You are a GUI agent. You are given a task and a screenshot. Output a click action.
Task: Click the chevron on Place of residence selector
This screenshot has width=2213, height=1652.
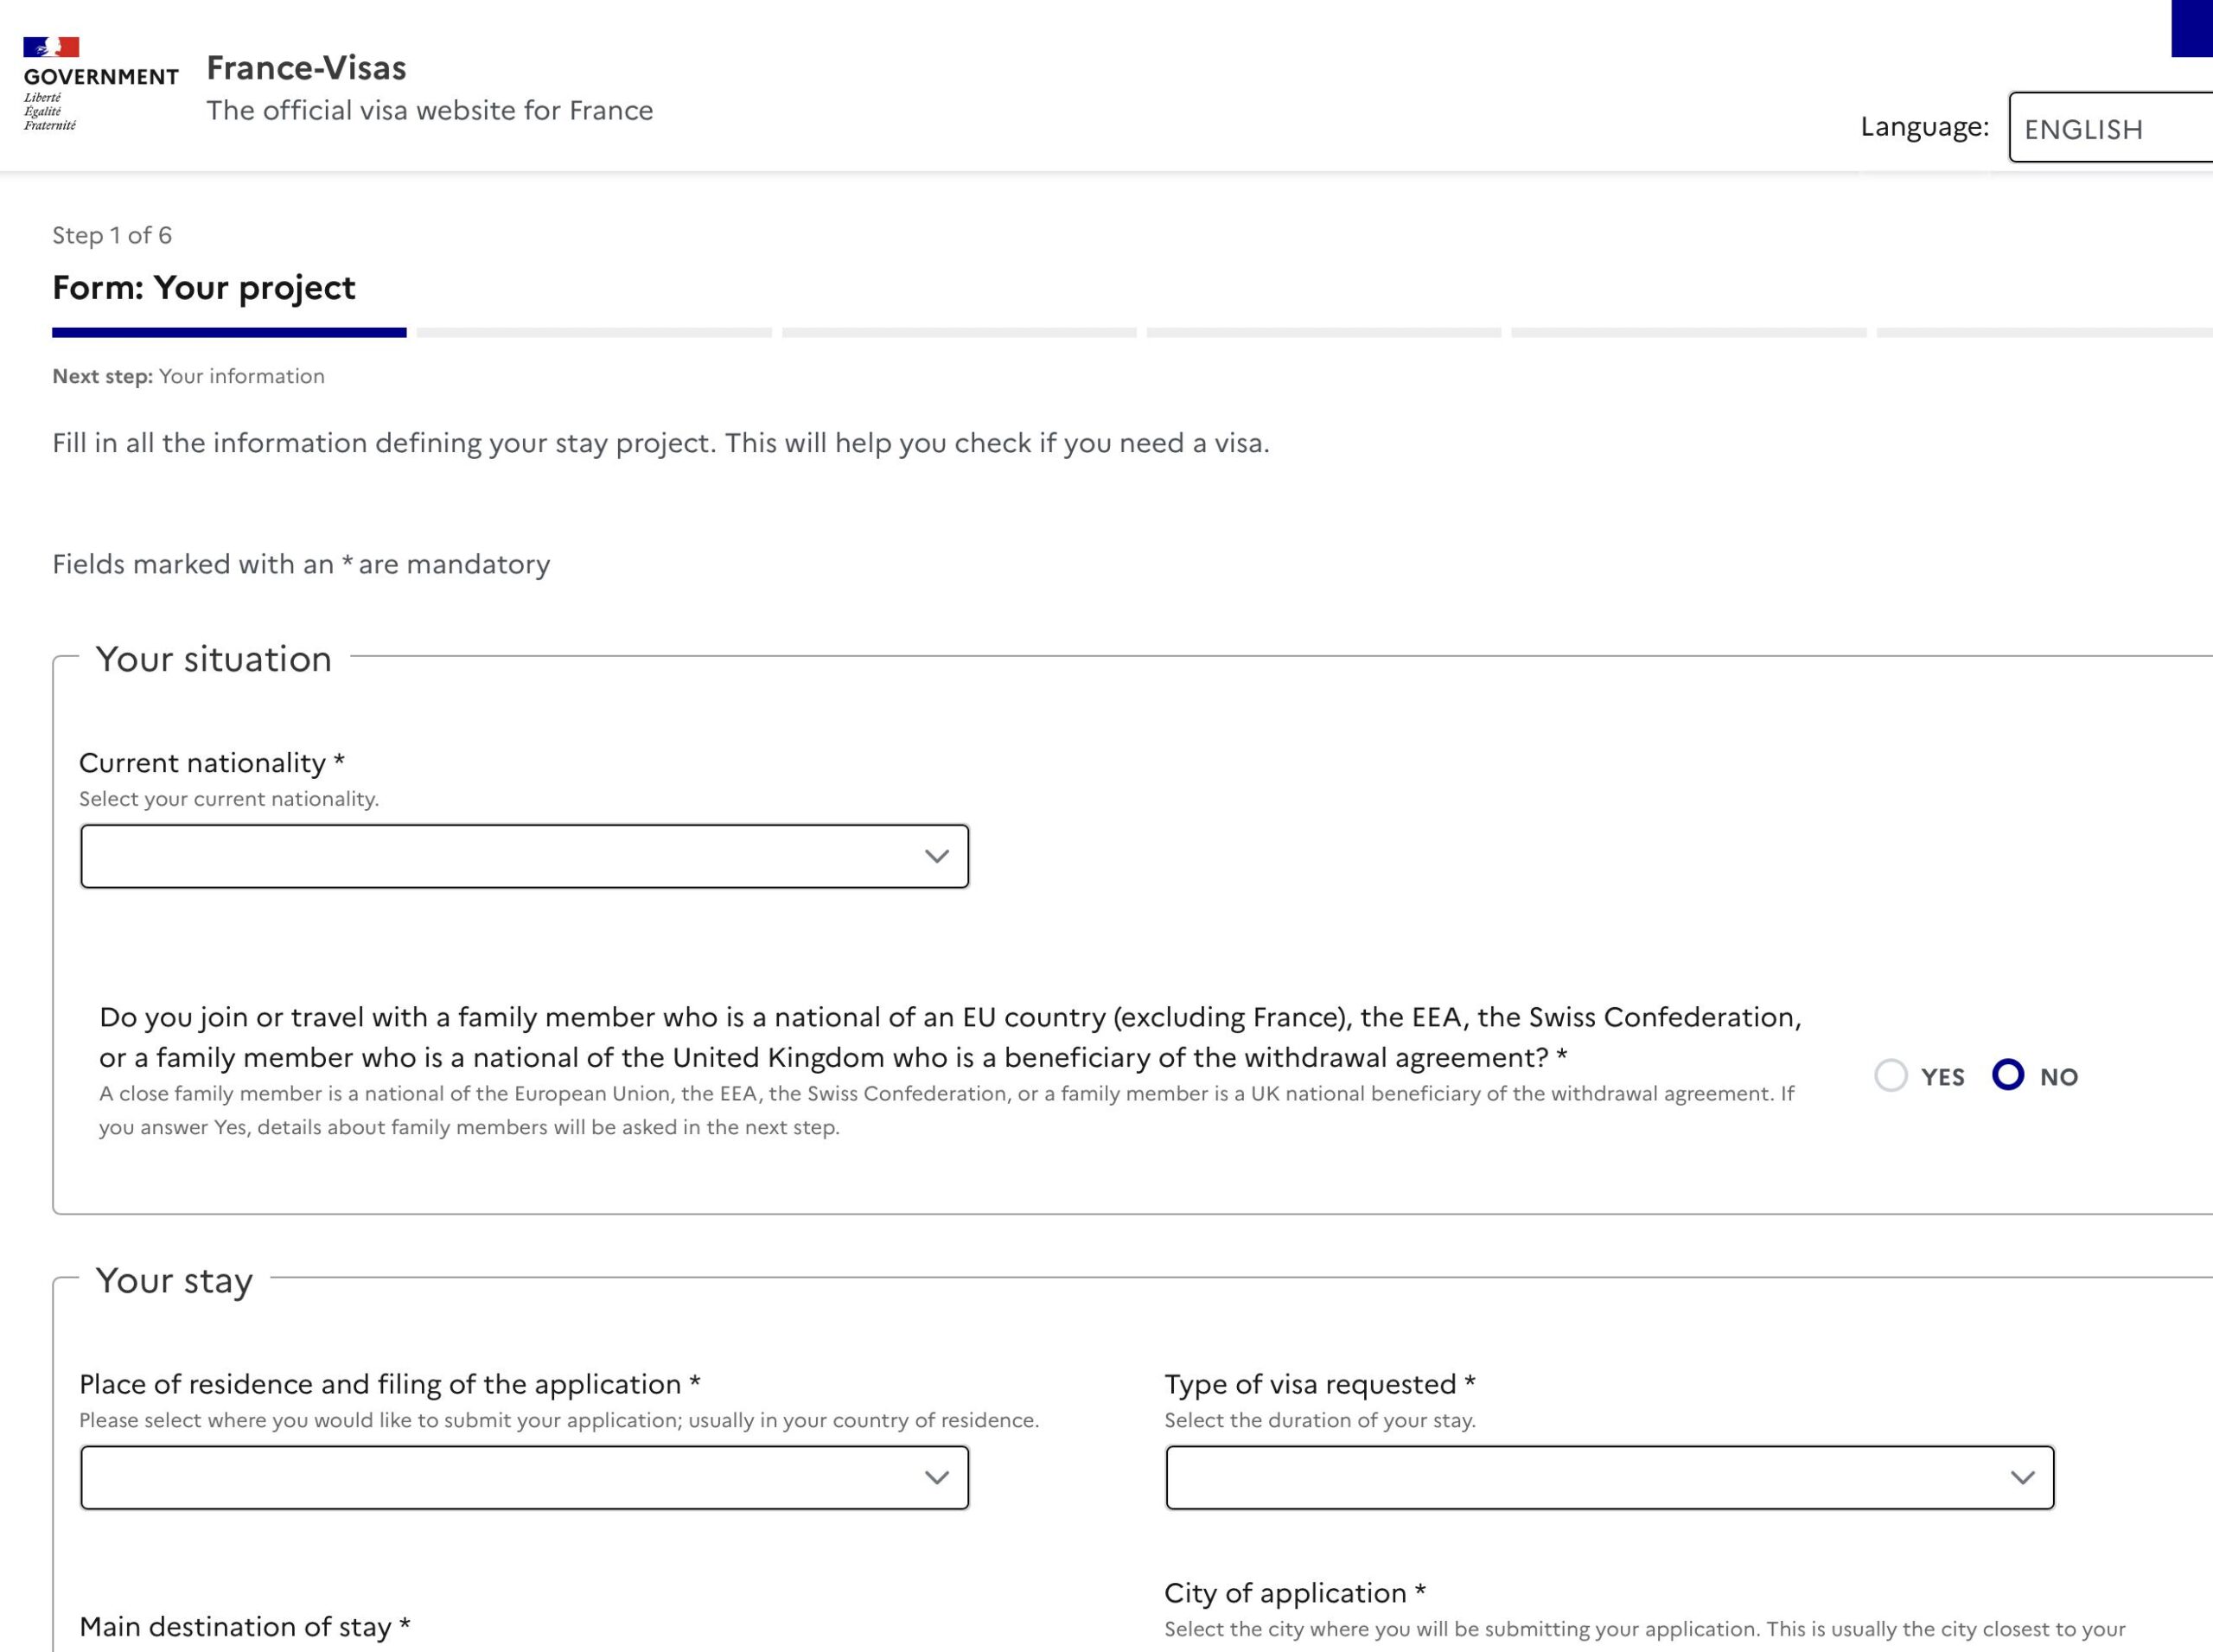pyautogui.click(x=936, y=1477)
